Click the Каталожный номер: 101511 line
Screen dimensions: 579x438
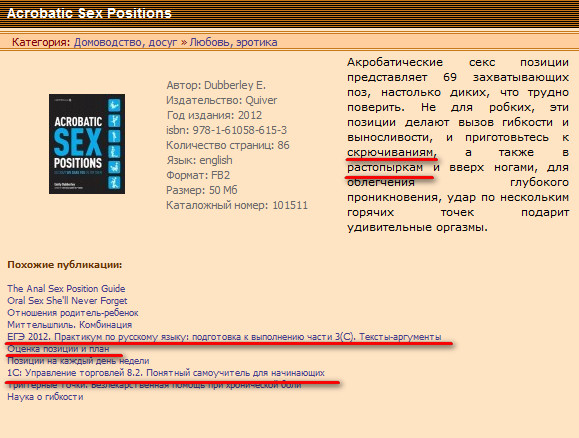(237, 205)
